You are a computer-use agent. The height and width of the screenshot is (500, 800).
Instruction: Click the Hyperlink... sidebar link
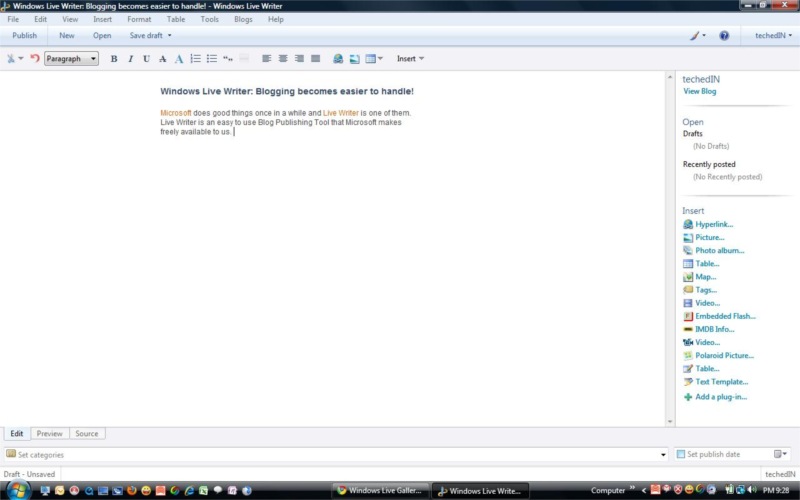(x=714, y=224)
